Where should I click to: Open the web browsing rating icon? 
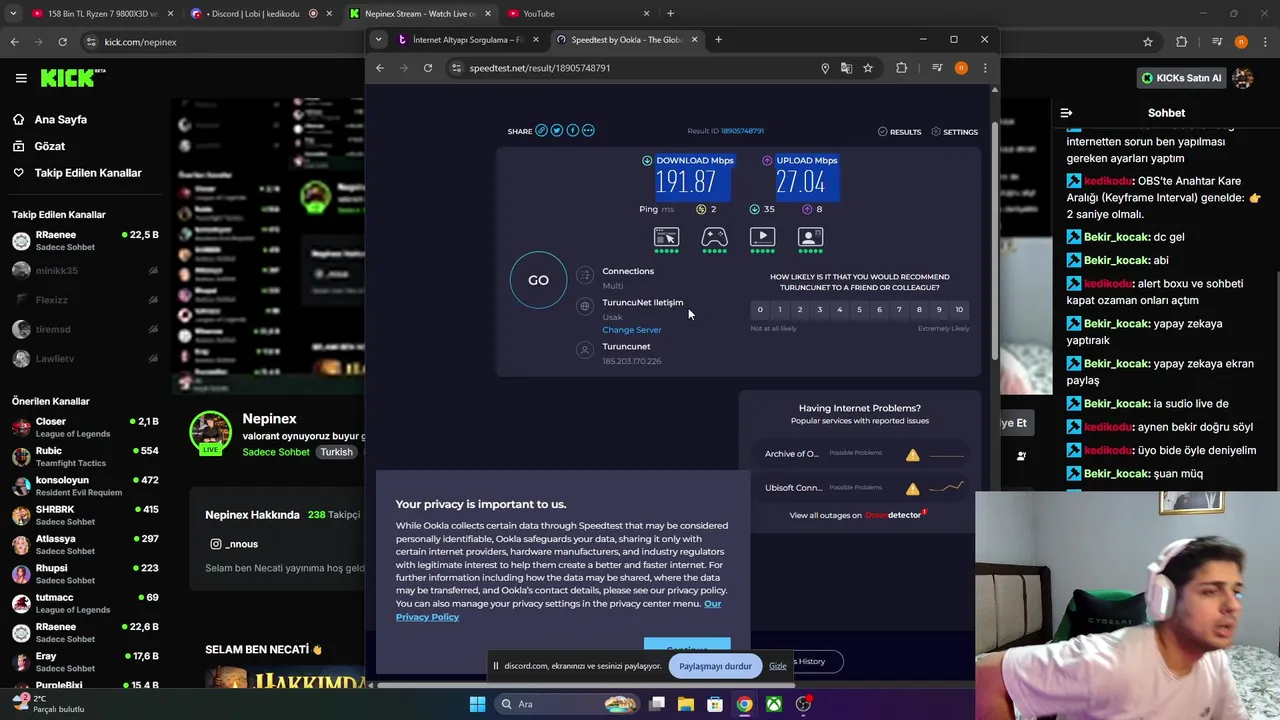[666, 237]
